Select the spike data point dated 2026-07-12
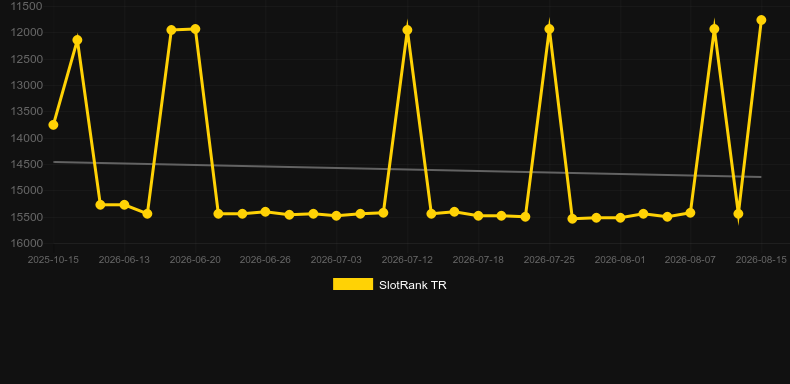 (x=407, y=30)
